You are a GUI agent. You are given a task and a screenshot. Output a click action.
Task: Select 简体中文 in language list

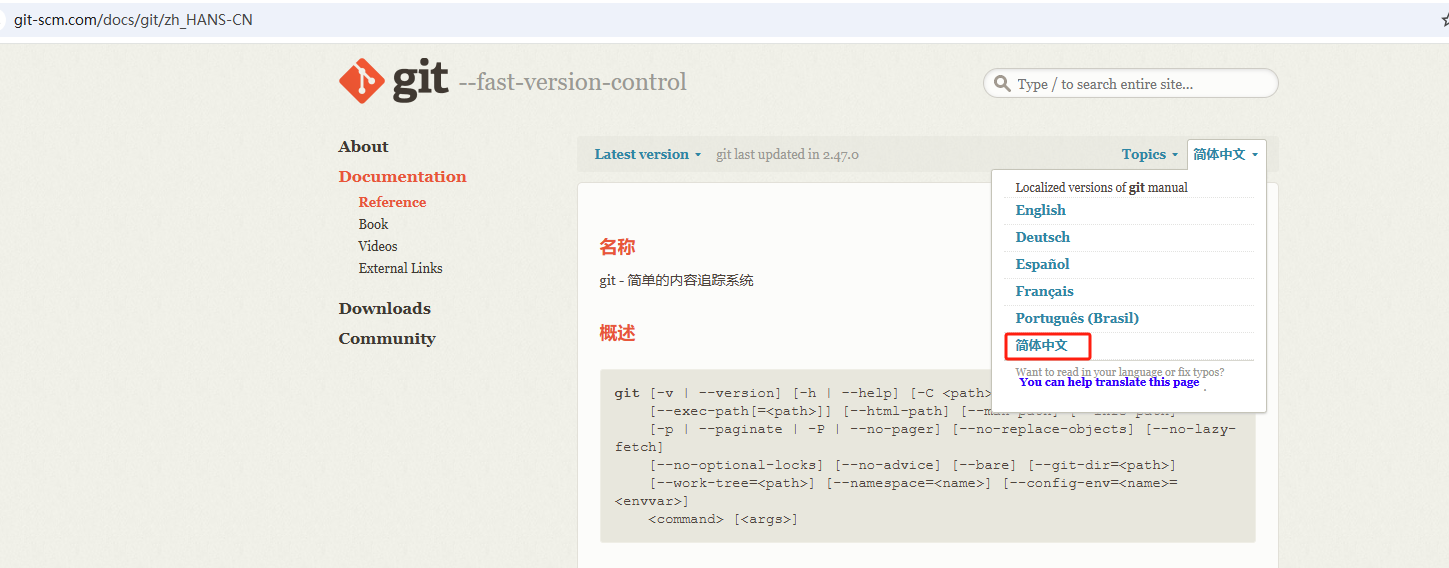tap(1042, 345)
